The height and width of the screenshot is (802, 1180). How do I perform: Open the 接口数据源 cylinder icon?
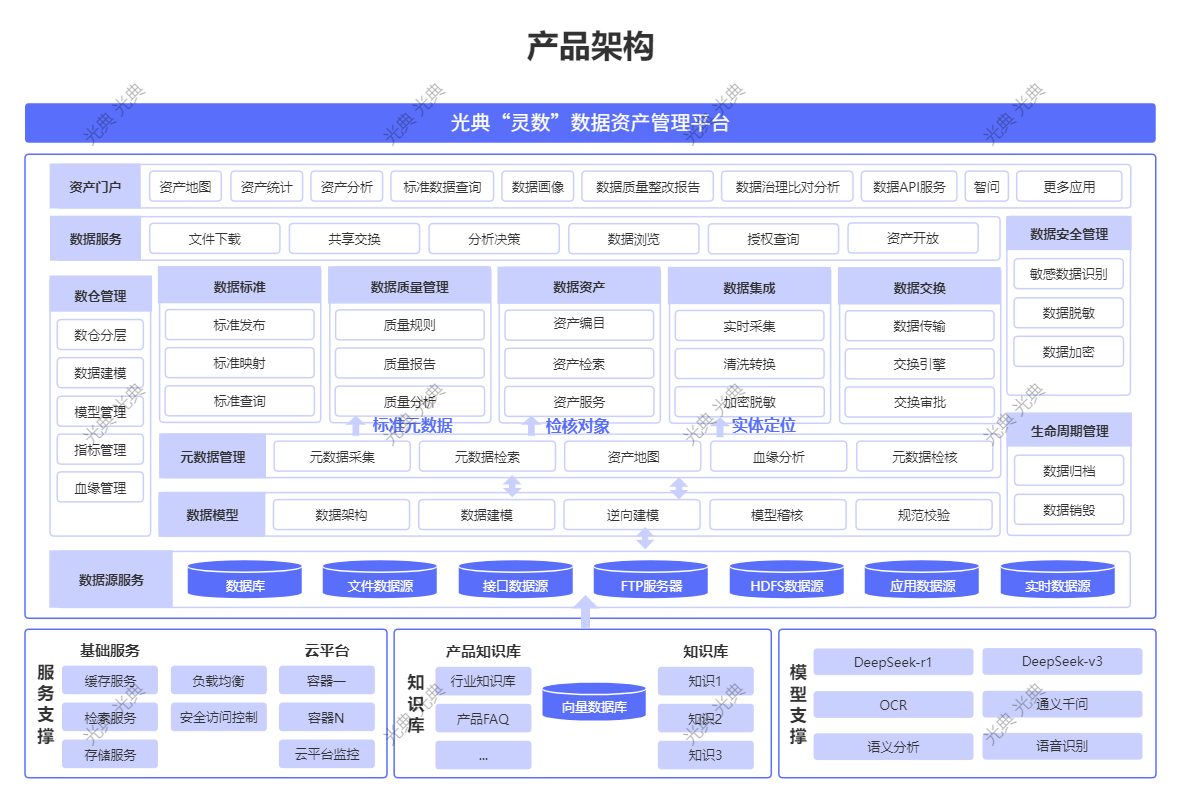(514, 580)
